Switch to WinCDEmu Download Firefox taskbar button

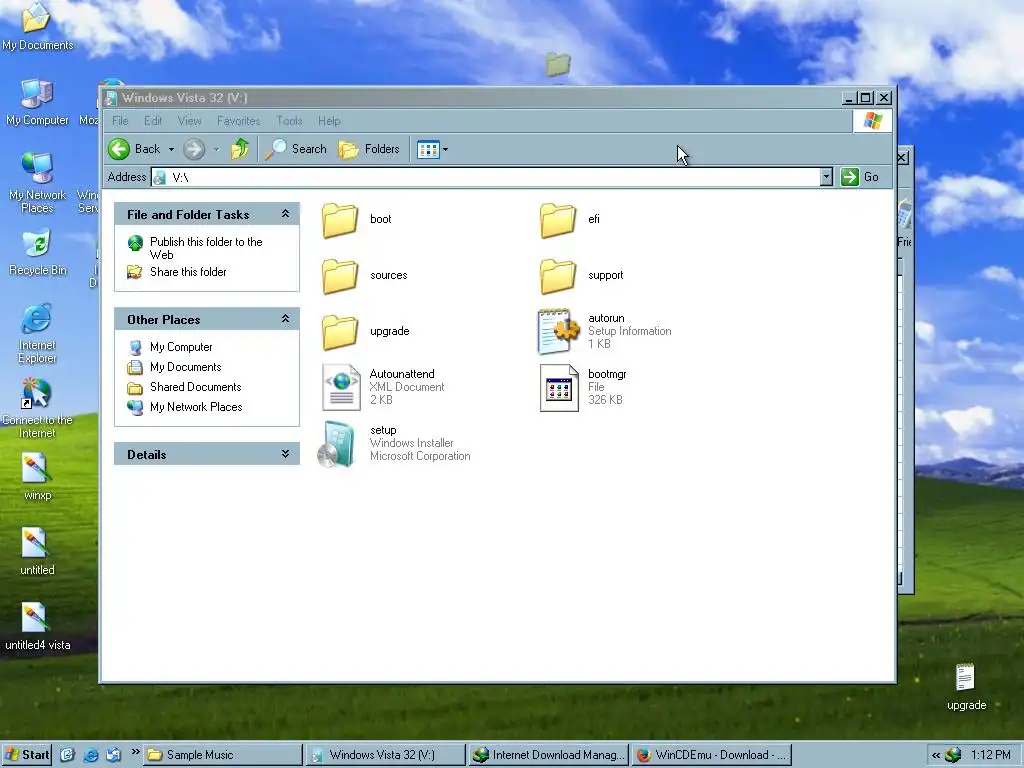711,755
